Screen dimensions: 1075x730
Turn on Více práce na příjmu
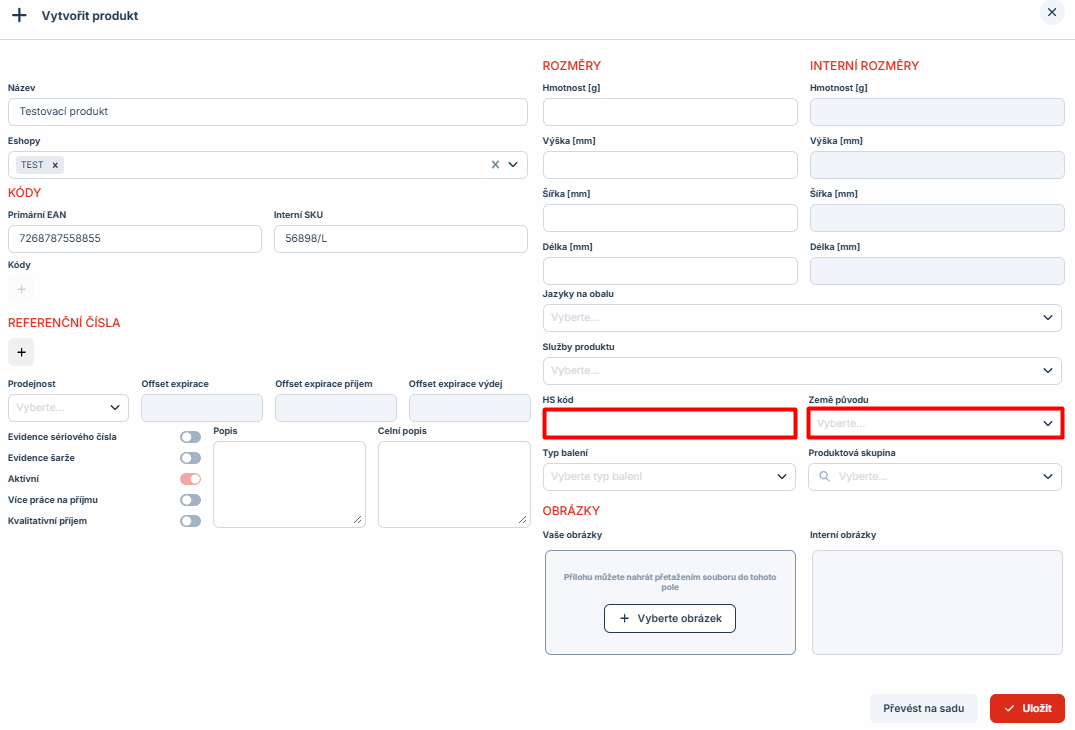(x=190, y=500)
